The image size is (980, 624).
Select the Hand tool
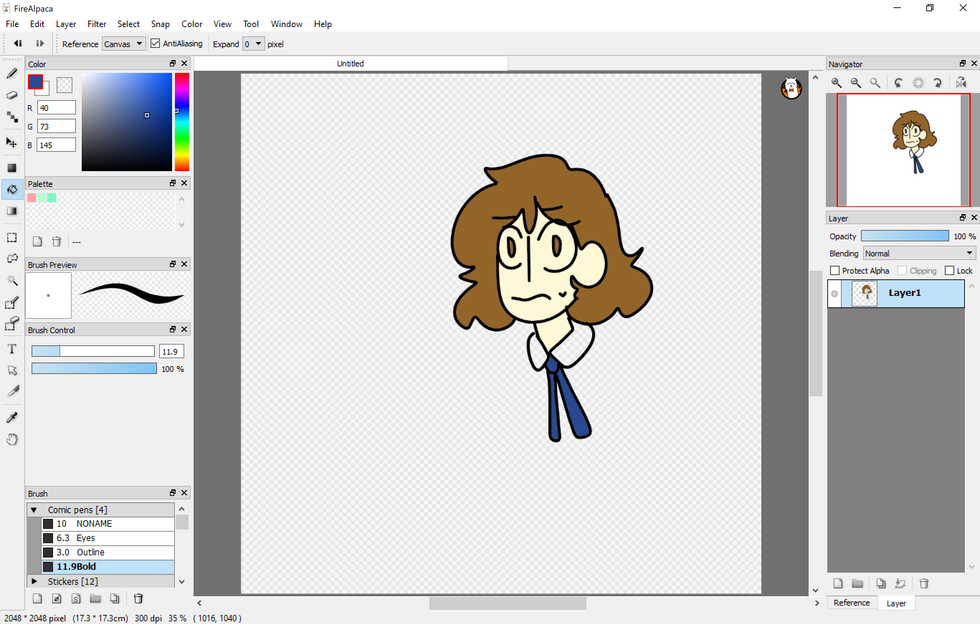click(12, 439)
